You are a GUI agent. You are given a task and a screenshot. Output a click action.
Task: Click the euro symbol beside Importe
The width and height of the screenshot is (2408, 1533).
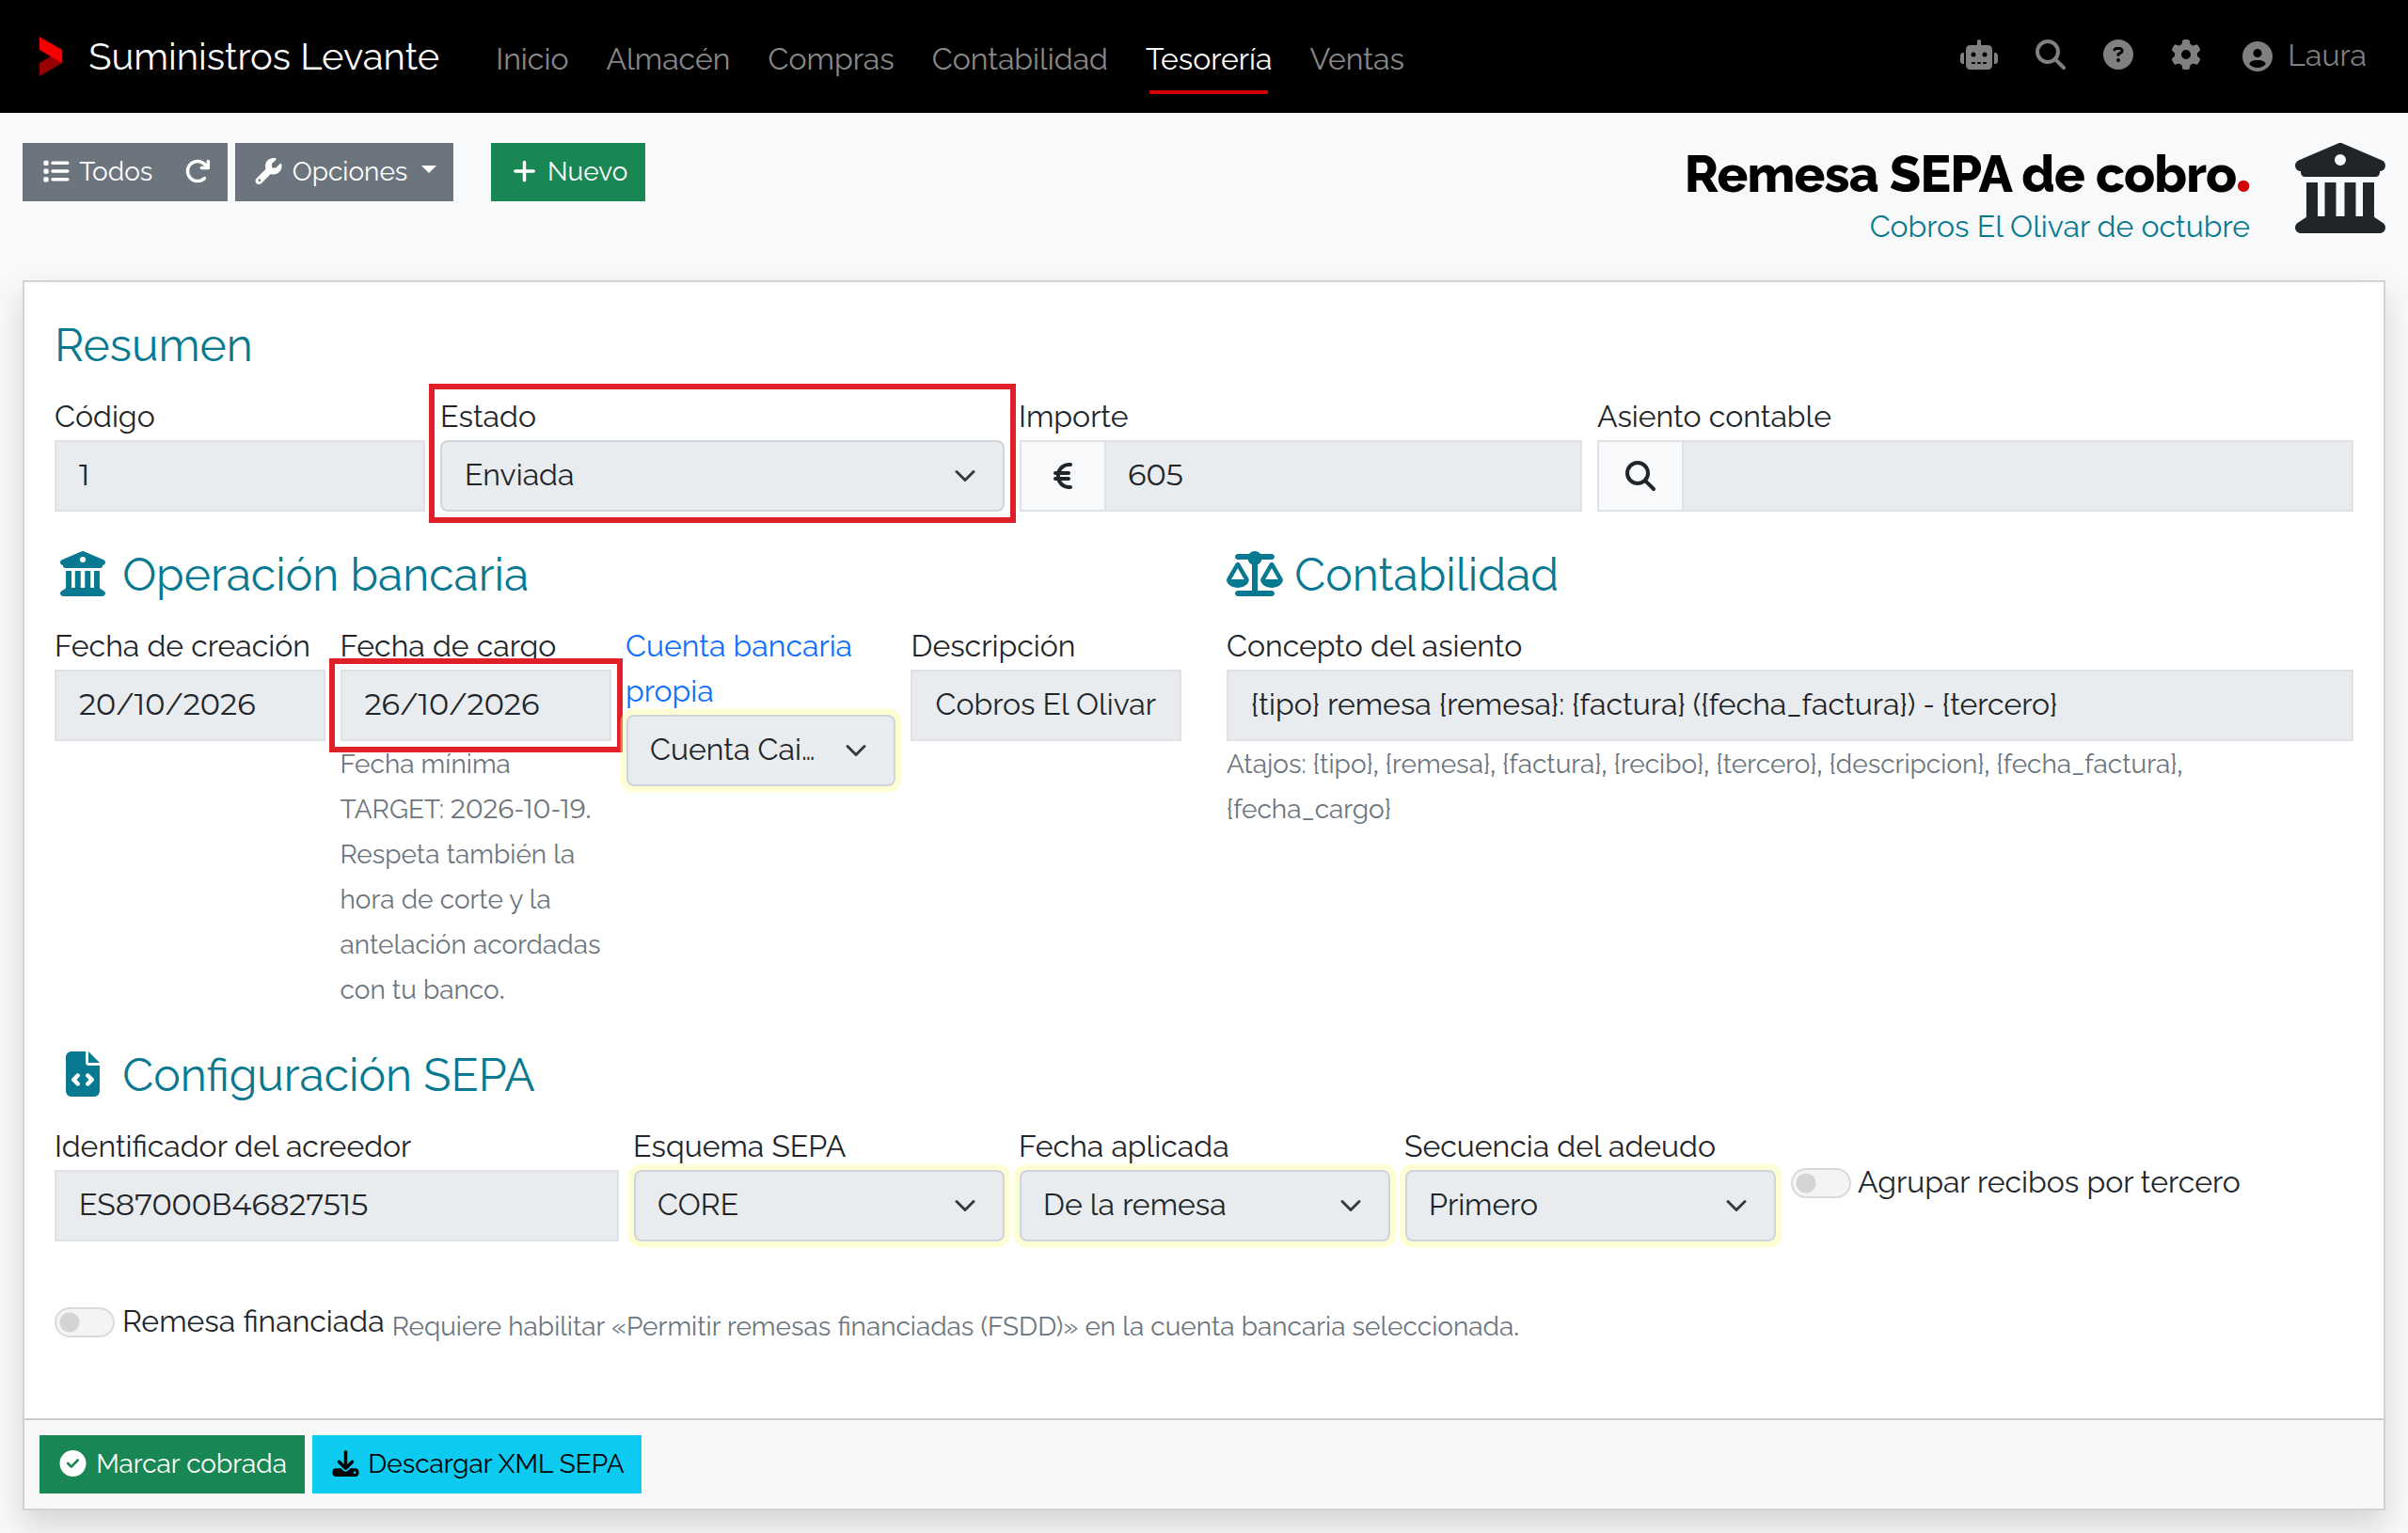(x=1062, y=476)
